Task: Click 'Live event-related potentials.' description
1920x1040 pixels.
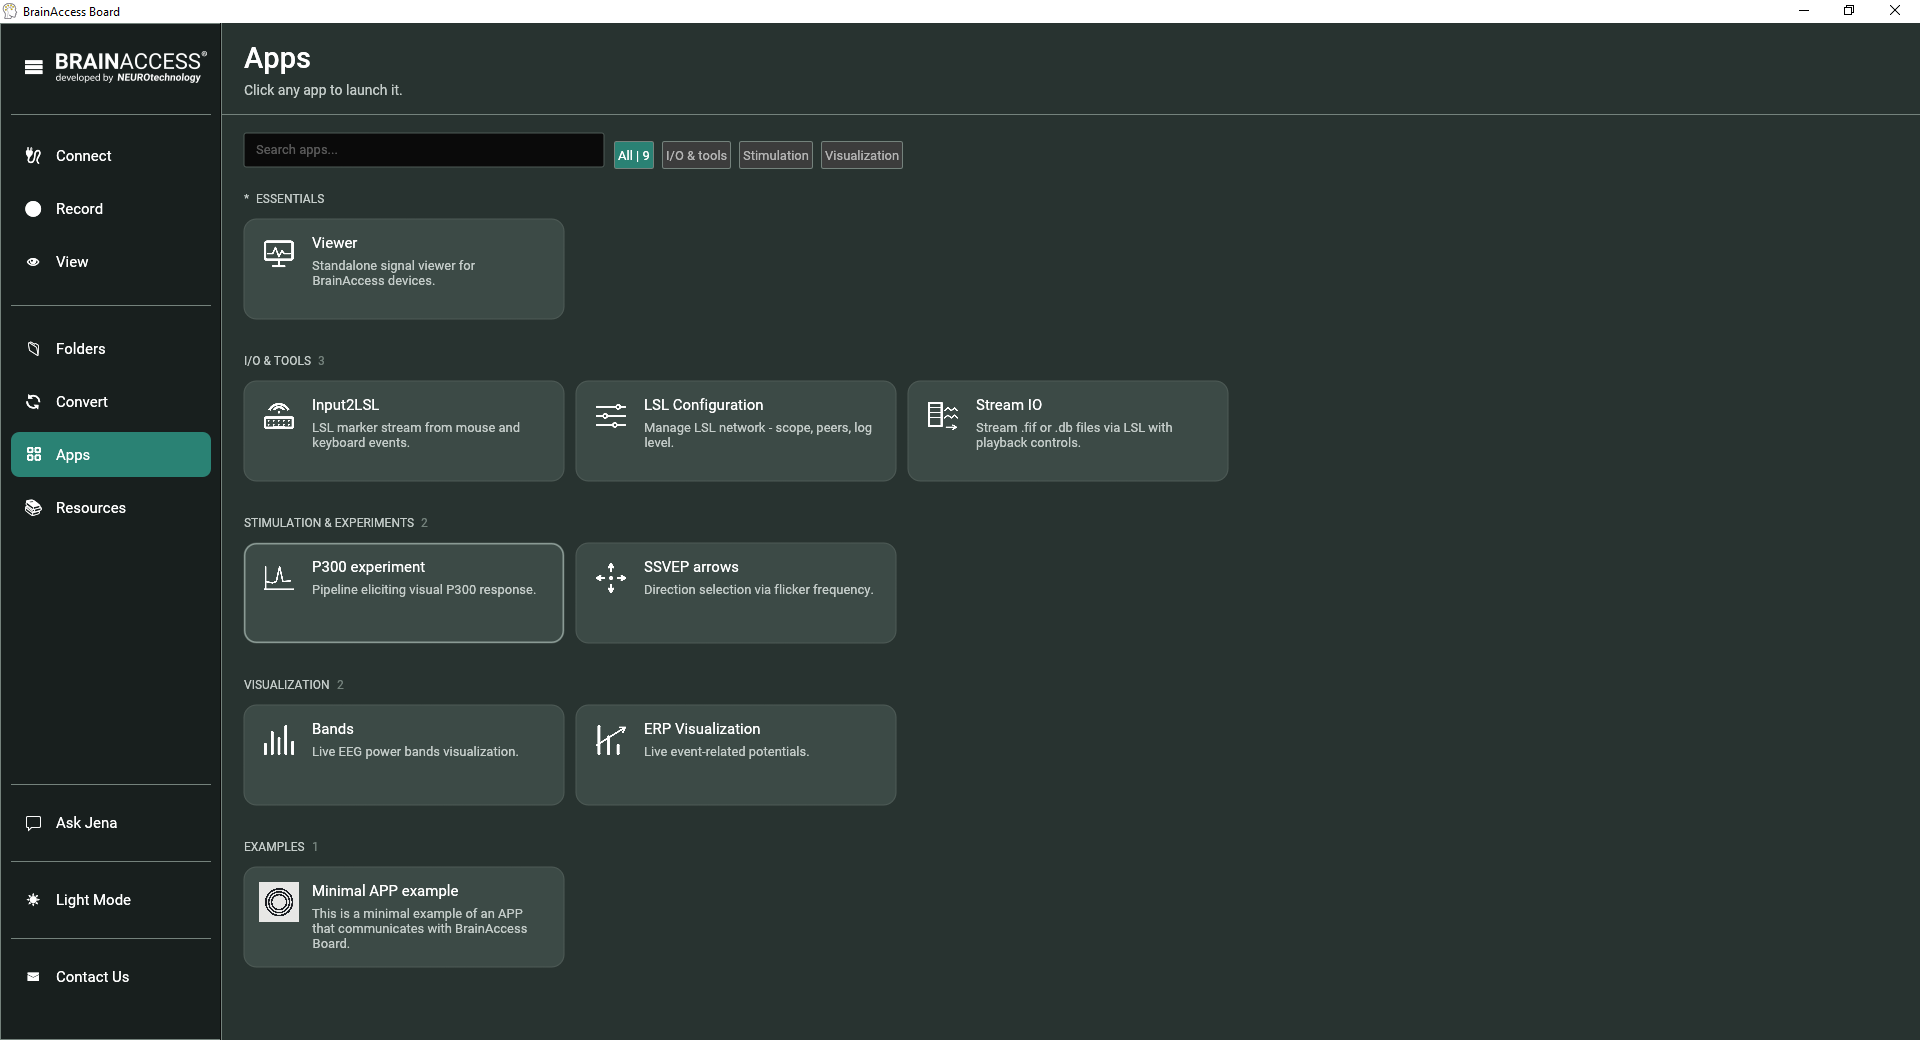Action: click(727, 752)
